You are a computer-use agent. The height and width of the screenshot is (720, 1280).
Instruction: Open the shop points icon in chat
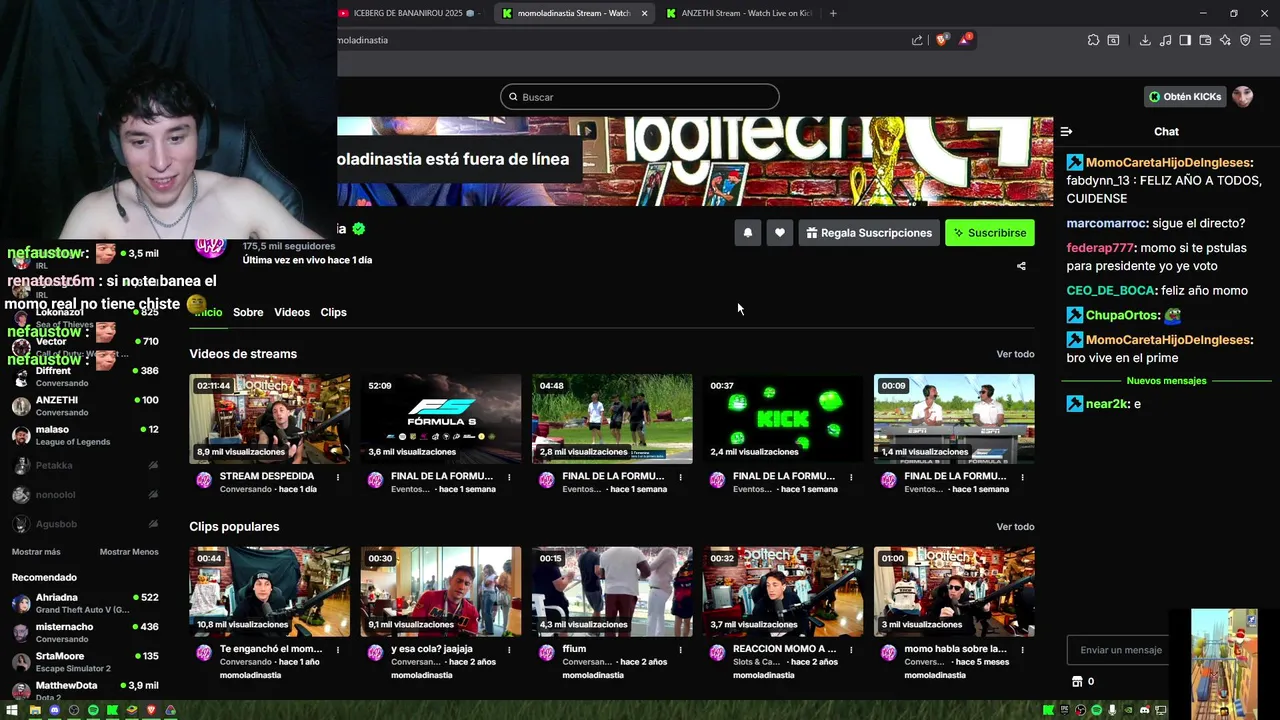click(1077, 682)
